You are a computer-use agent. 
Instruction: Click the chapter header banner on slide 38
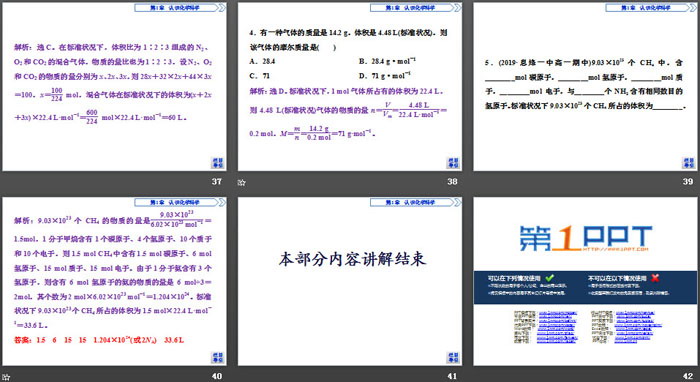tap(416, 8)
